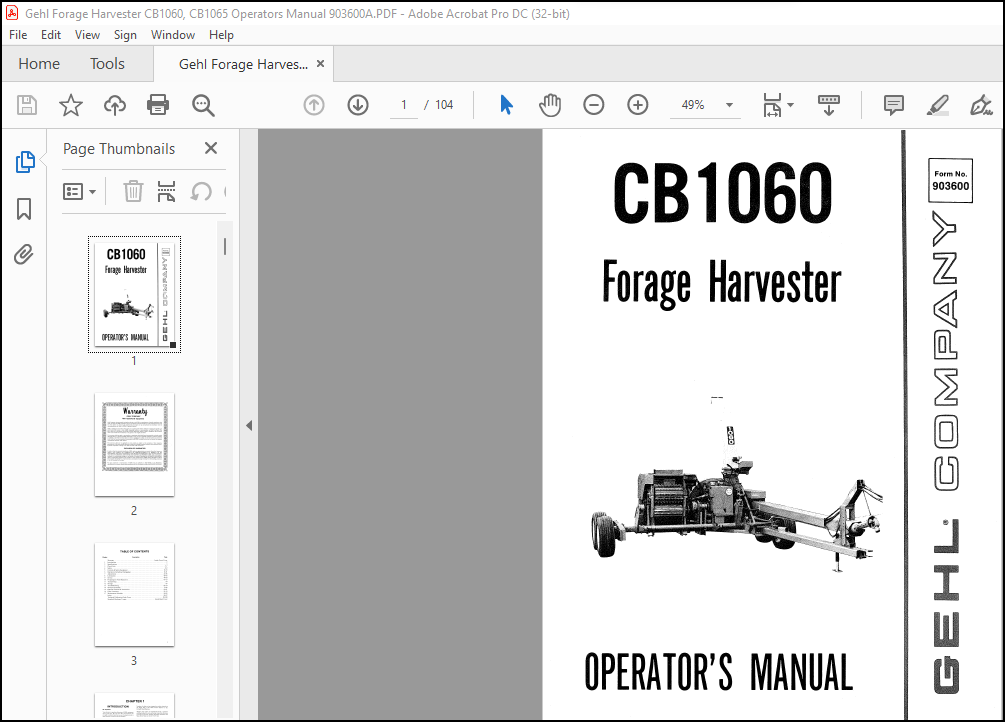Open the Help menu
The width and height of the screenshot is (1005, 722).
click(221, 35)
